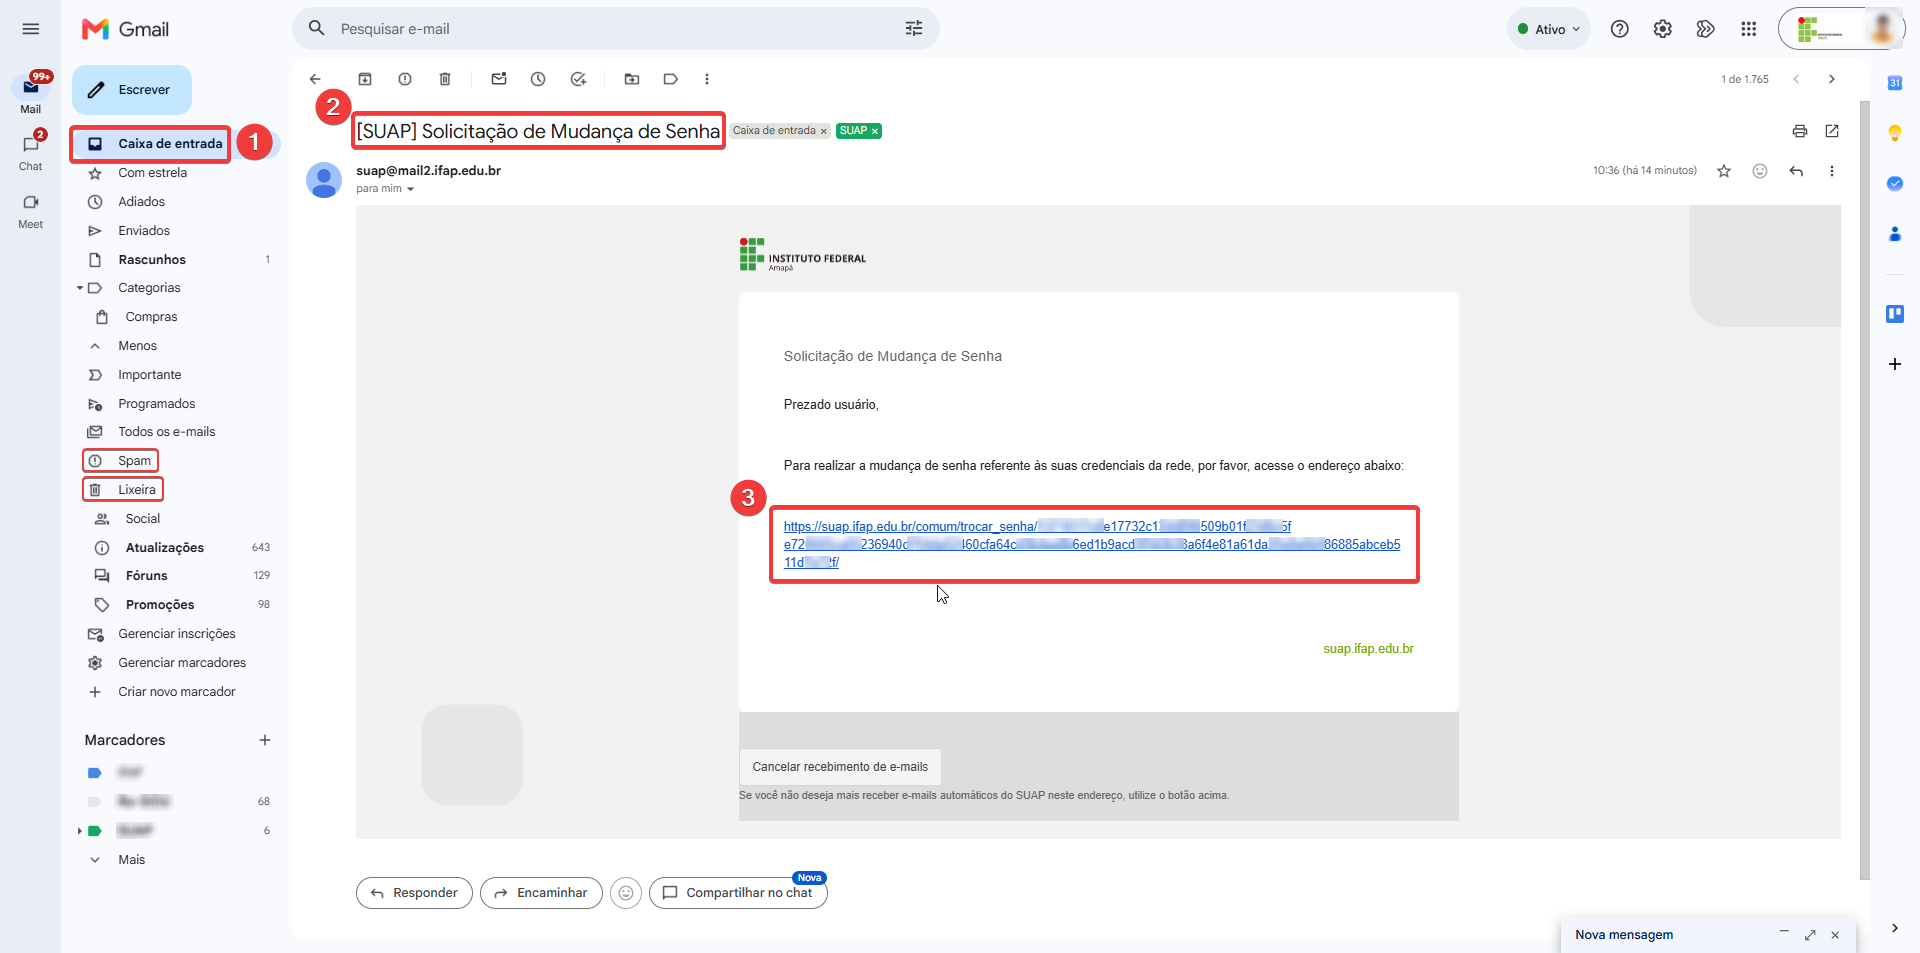Open the Rascunhos folder
This screenshot has width=1920, height=953.
152,260
